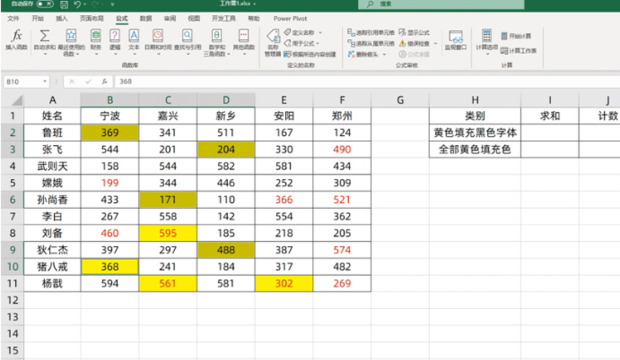Screen dimensions: 620x360
Task: Open the 数学和三角函数 (Math & Trig) icon
Action: click(x=217, y=36)
